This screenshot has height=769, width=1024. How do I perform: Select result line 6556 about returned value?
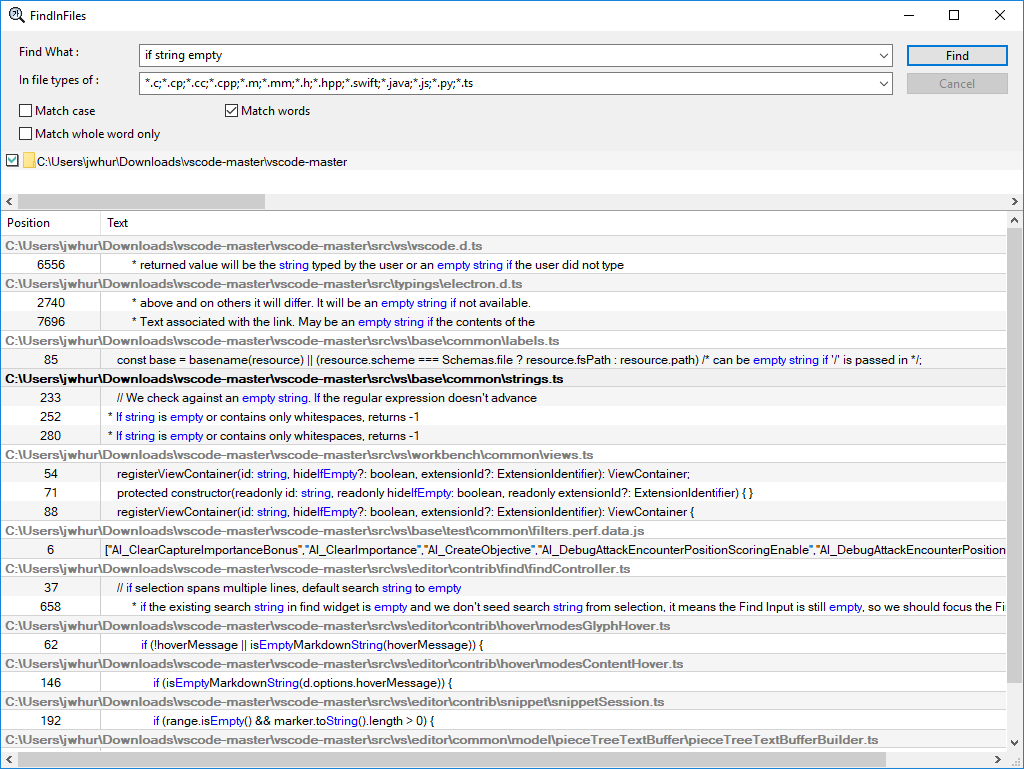pyautogui.click(x=504, y=265)
